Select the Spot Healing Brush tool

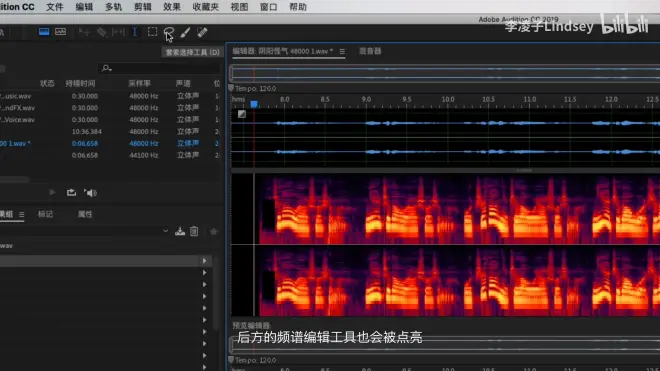(202, 32)
